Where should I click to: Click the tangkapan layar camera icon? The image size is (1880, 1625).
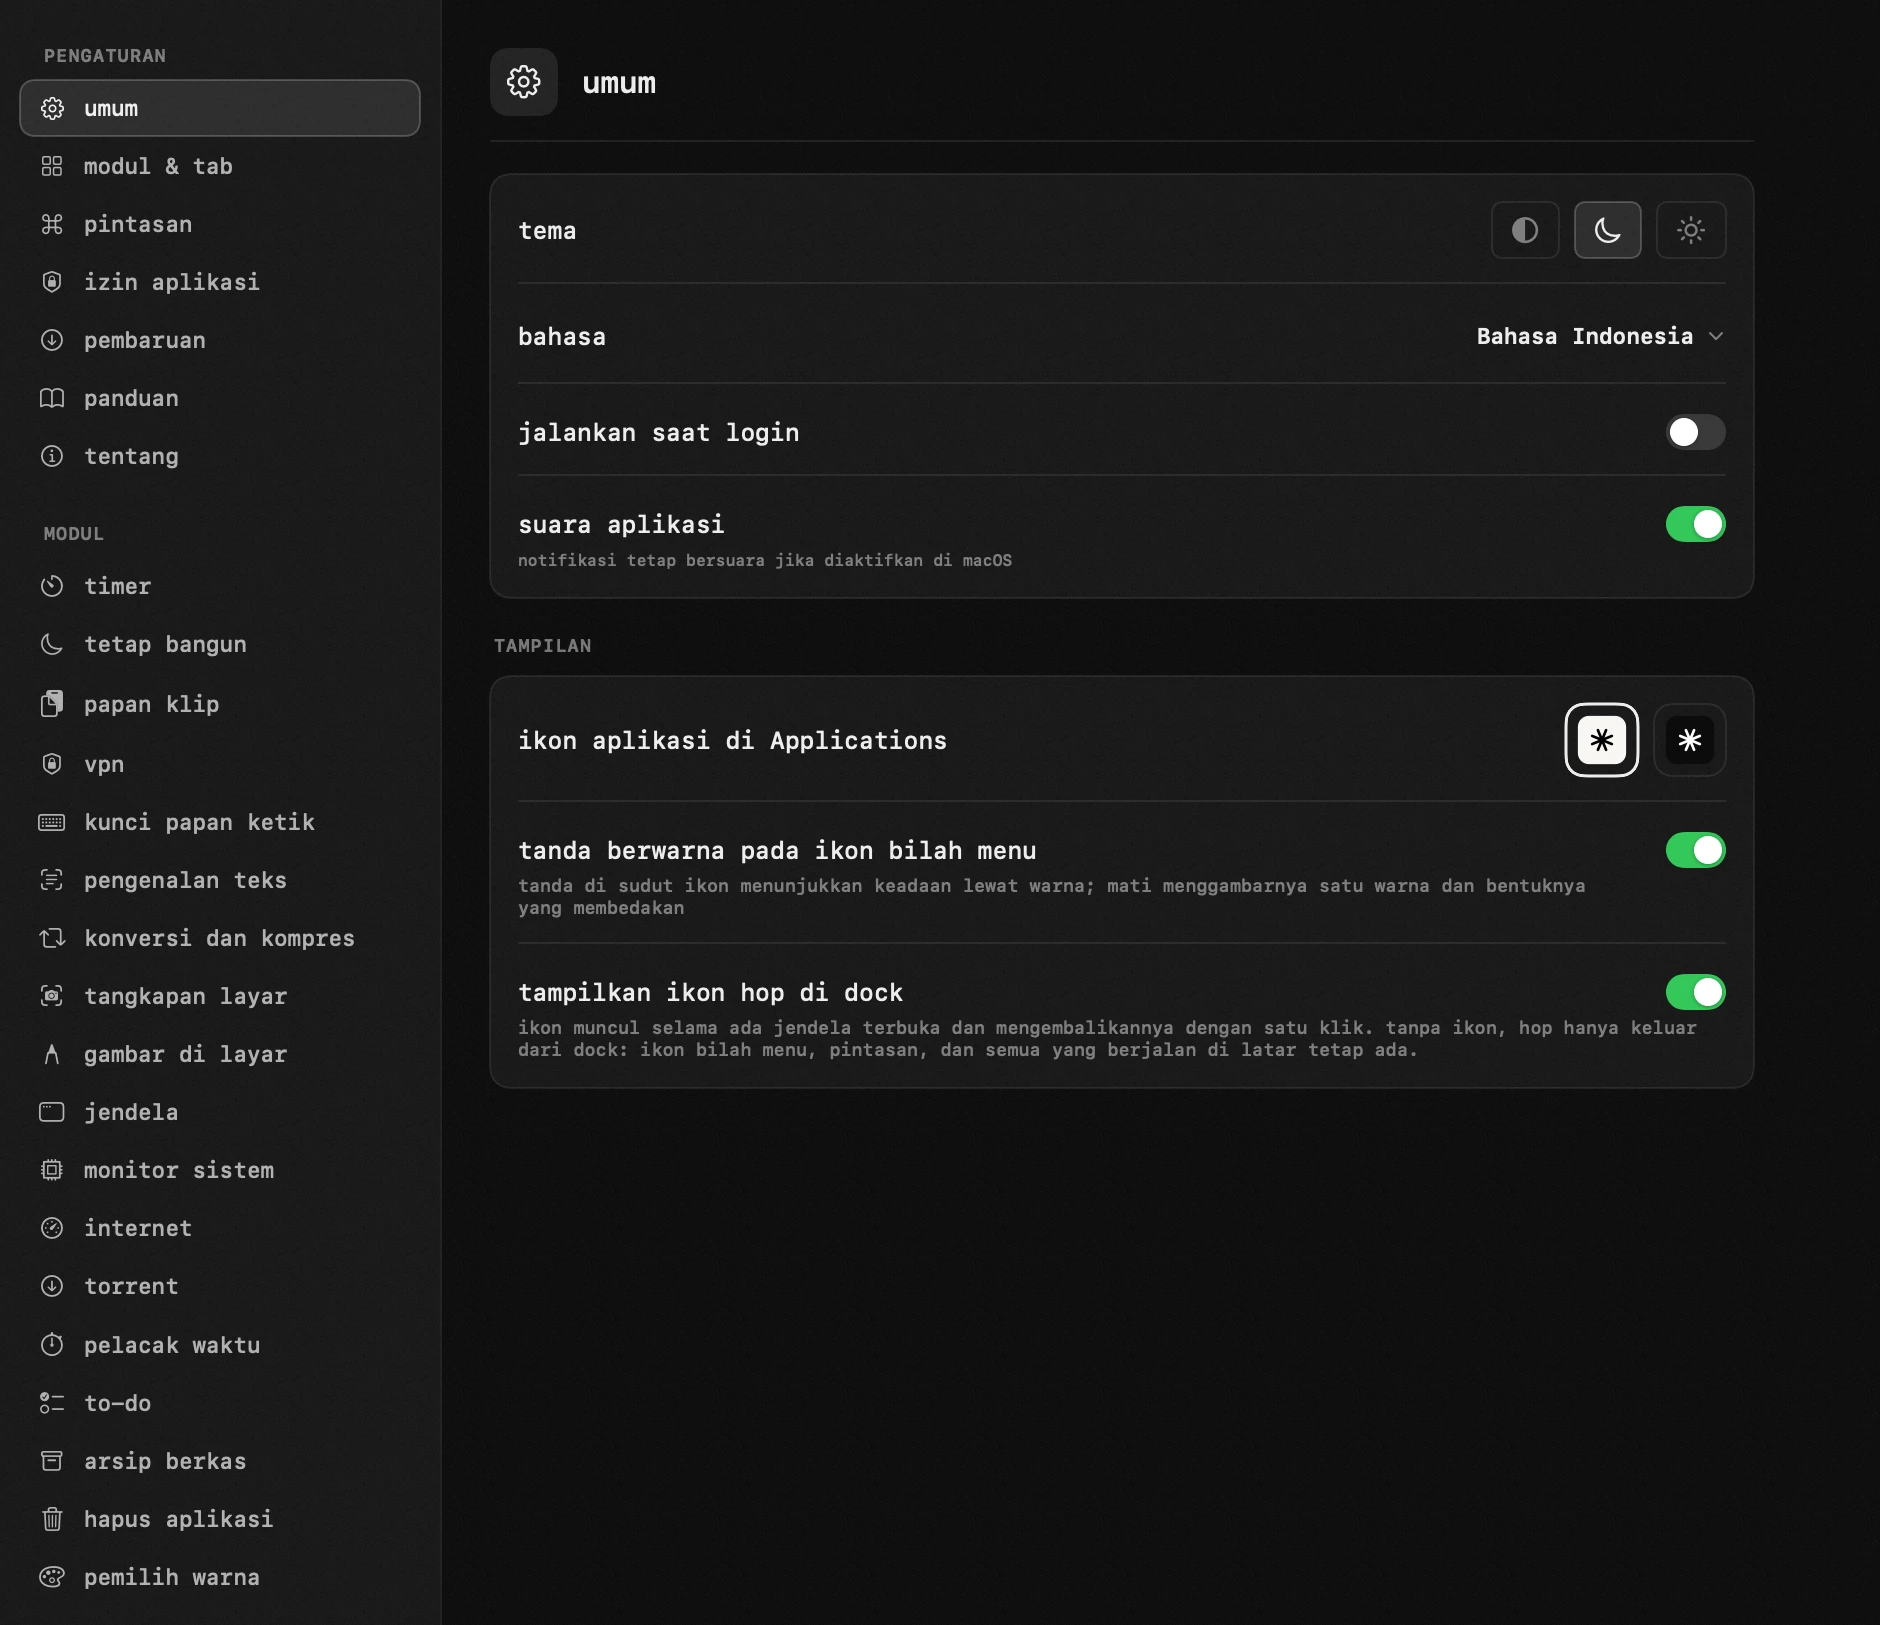(x=52, y=996)
